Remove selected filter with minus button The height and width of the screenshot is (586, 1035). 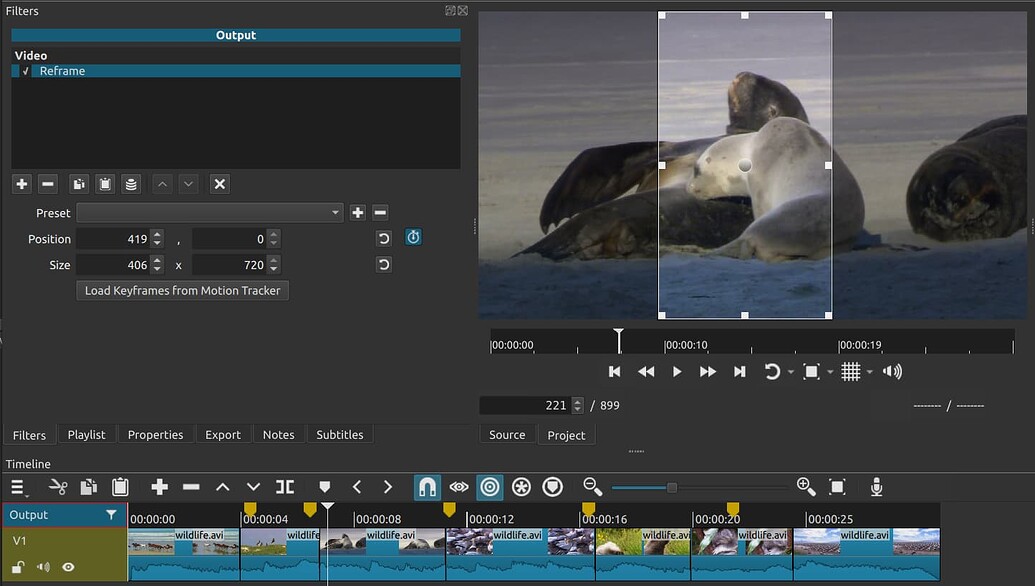click(48, 184)
